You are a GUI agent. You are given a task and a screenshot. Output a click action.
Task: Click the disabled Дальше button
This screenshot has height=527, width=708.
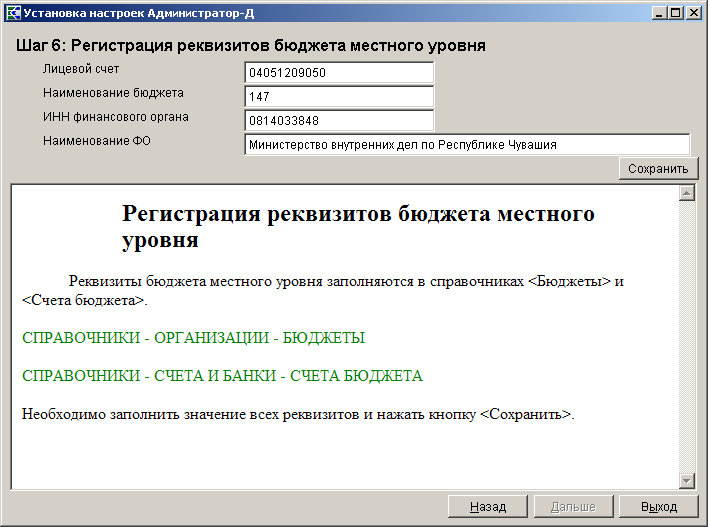pyautogui.click(x=573, y=507)
